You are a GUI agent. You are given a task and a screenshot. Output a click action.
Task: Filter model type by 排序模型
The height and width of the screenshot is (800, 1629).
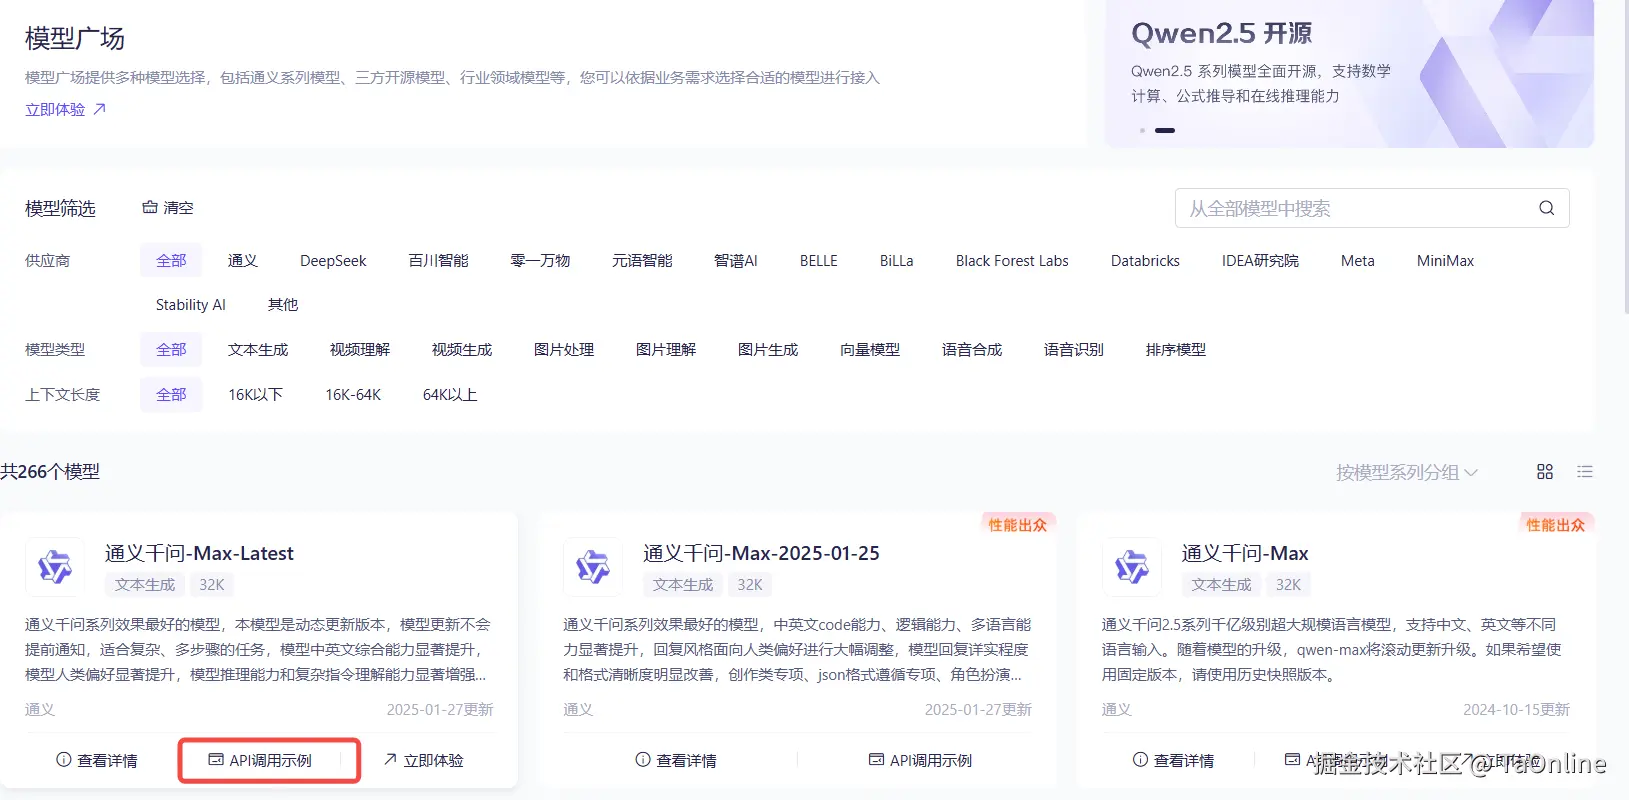point(1176,349)
